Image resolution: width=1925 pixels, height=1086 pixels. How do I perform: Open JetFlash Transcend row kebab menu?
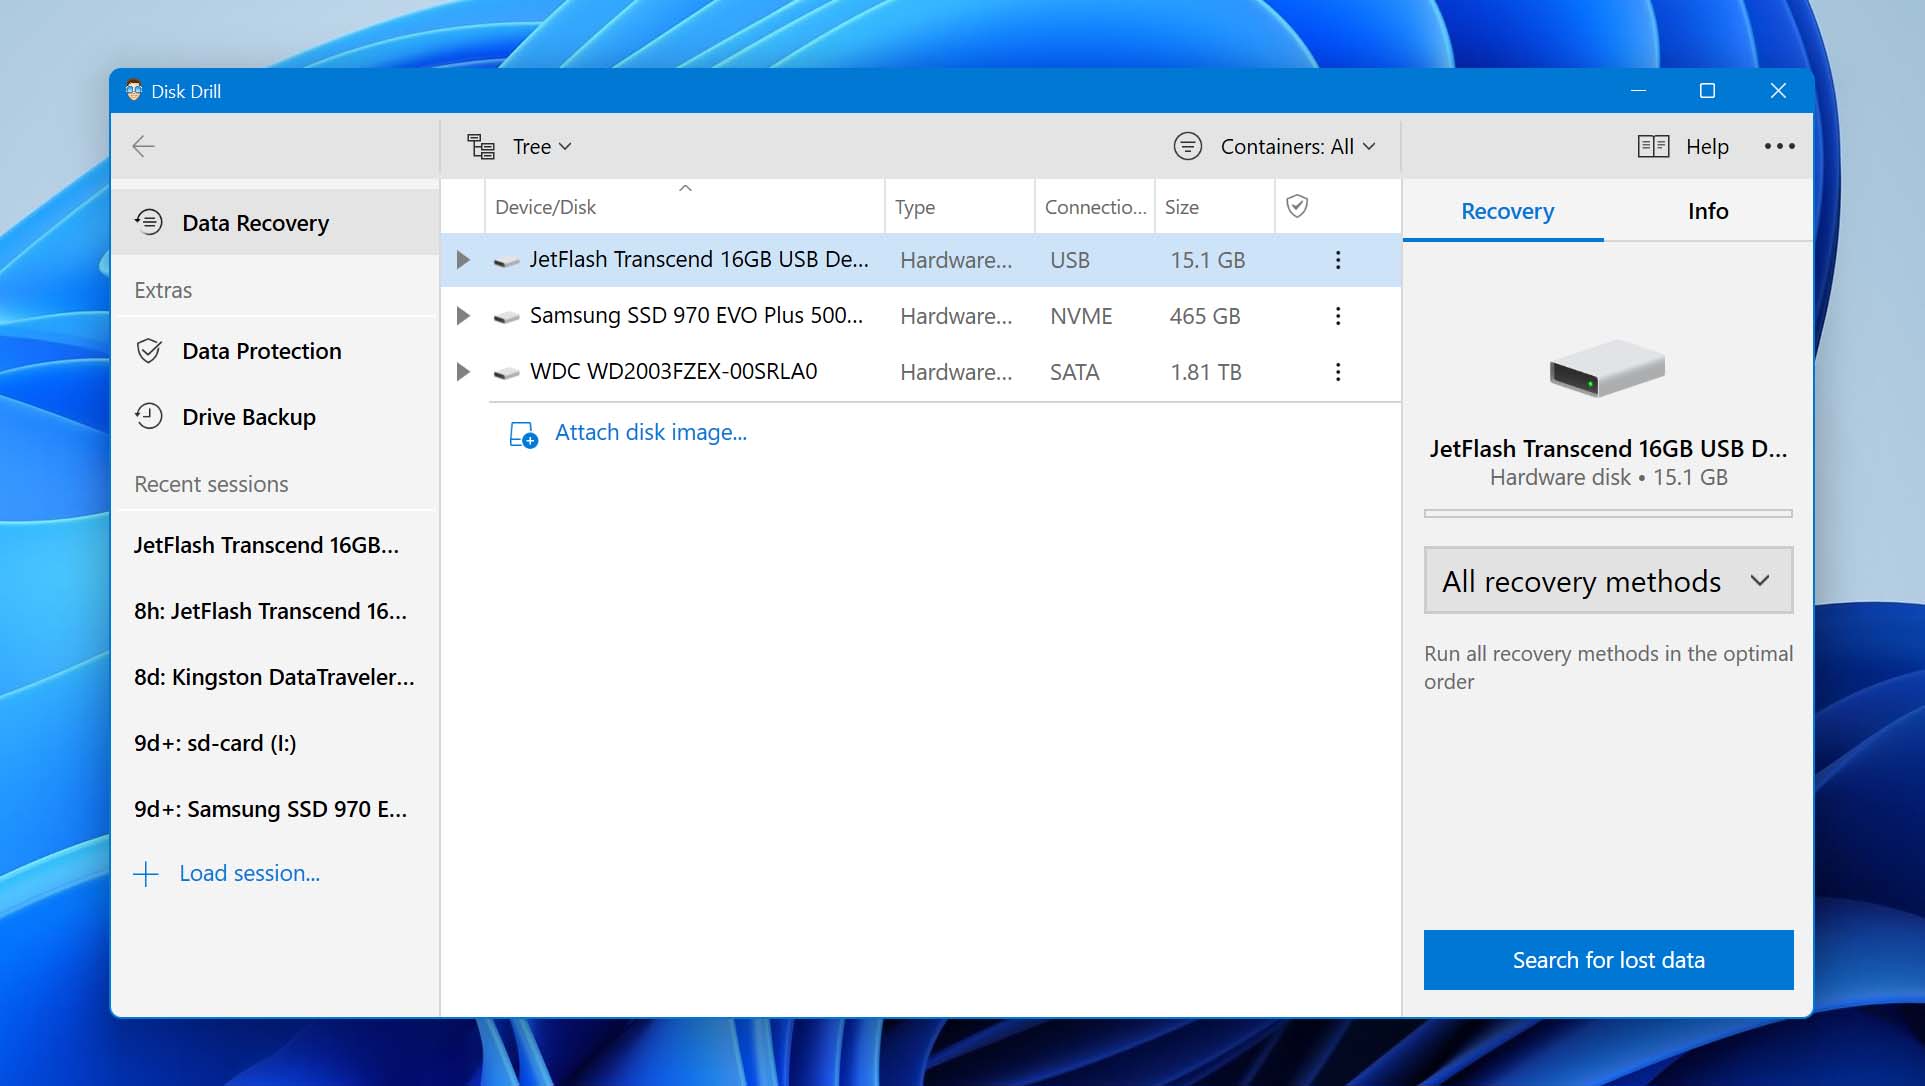point(1338,261)
